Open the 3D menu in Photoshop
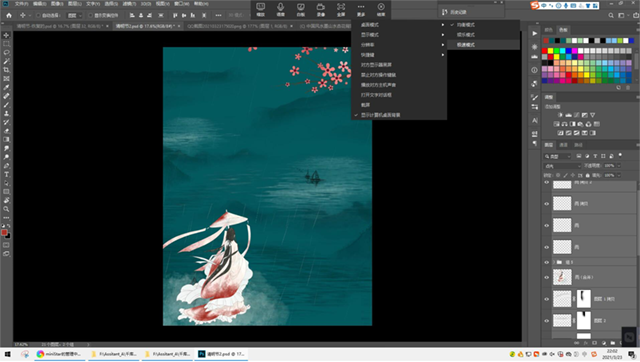The image size is (640, 362). 146,4
